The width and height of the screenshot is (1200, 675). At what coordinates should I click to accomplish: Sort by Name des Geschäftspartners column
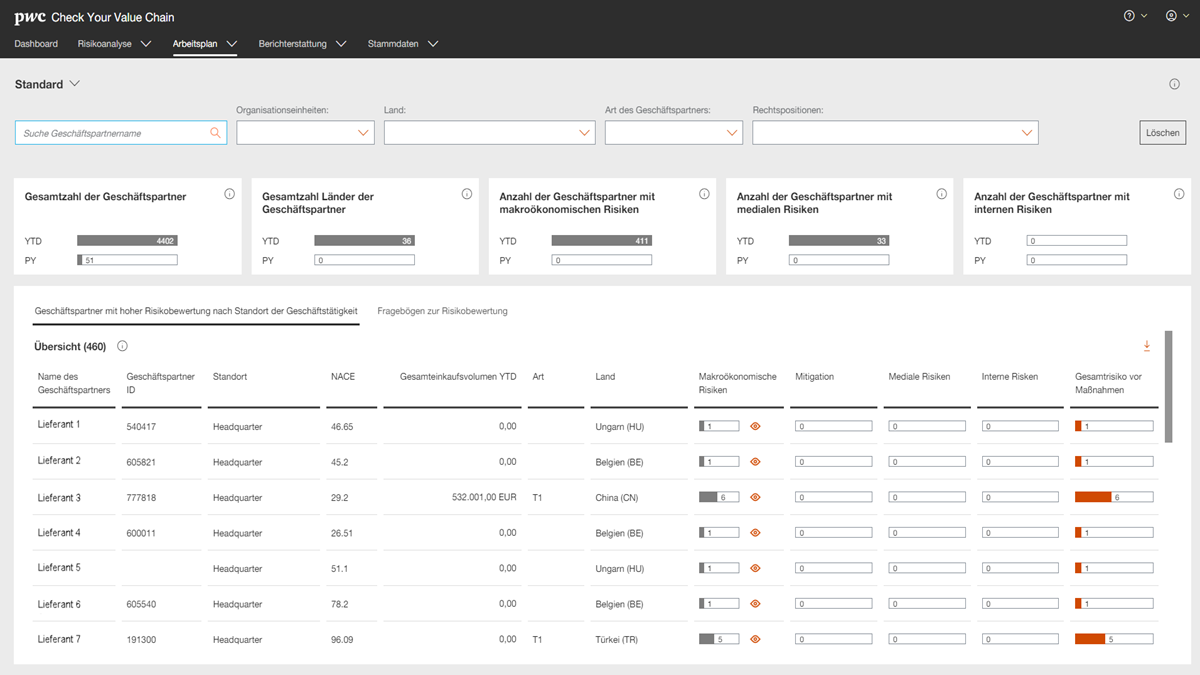[x=74, y=383]
